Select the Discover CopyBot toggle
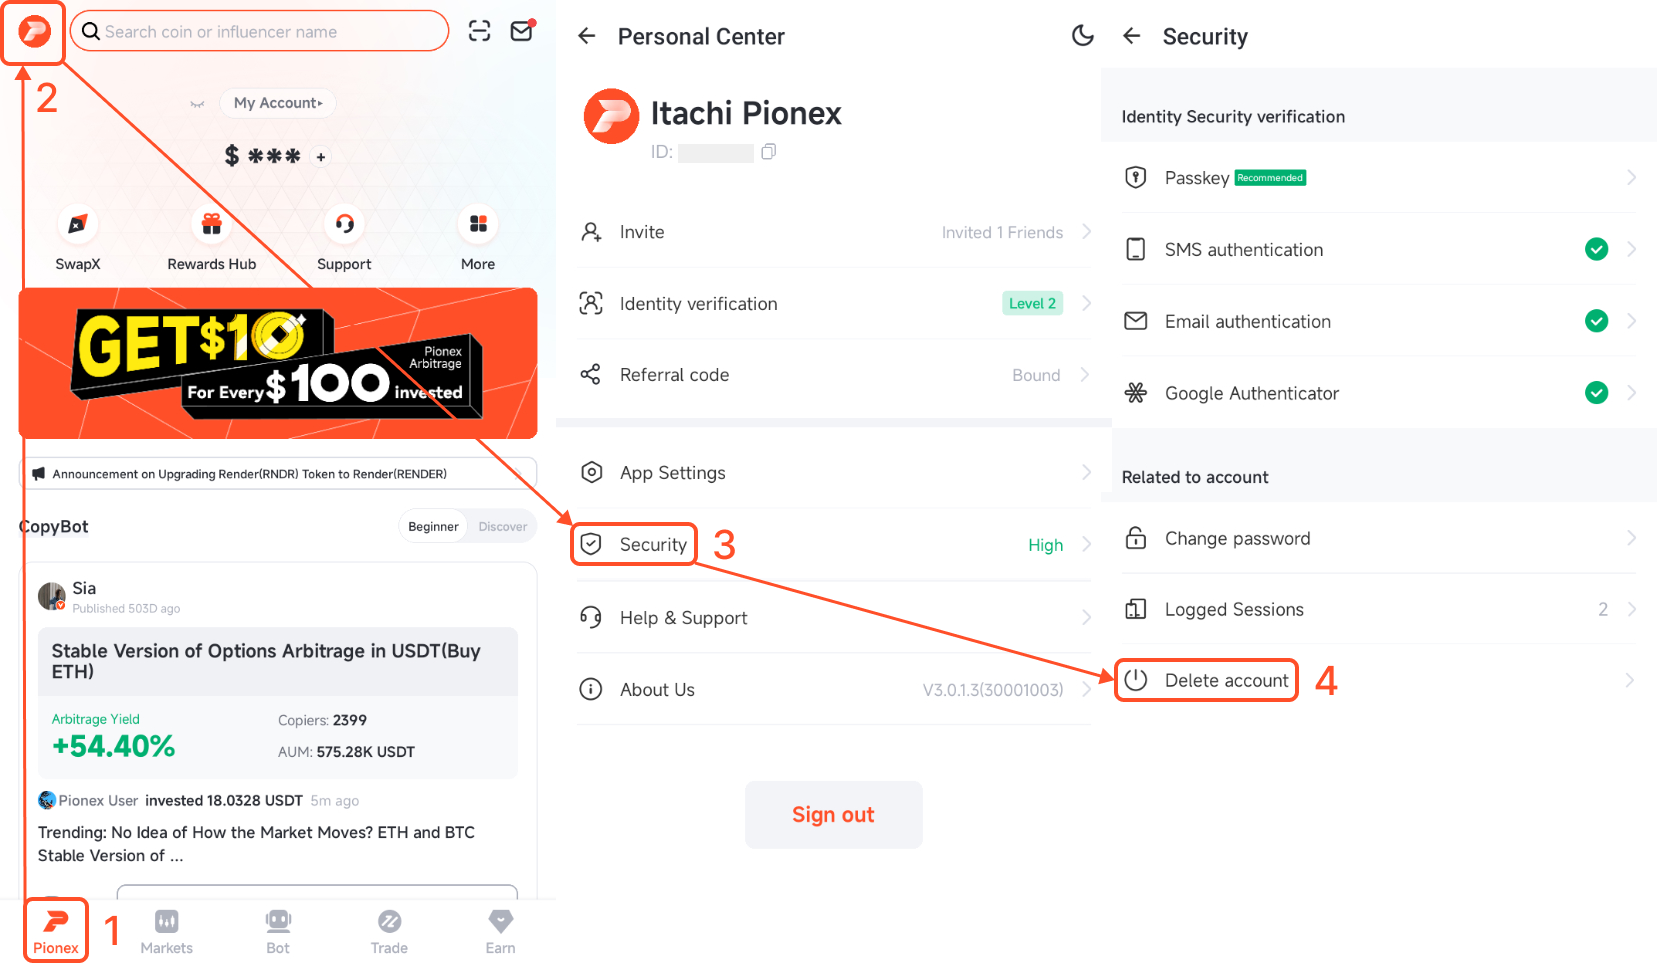Image resolution: width=1657 pixels, height=963 pixels. pos(502,527)
